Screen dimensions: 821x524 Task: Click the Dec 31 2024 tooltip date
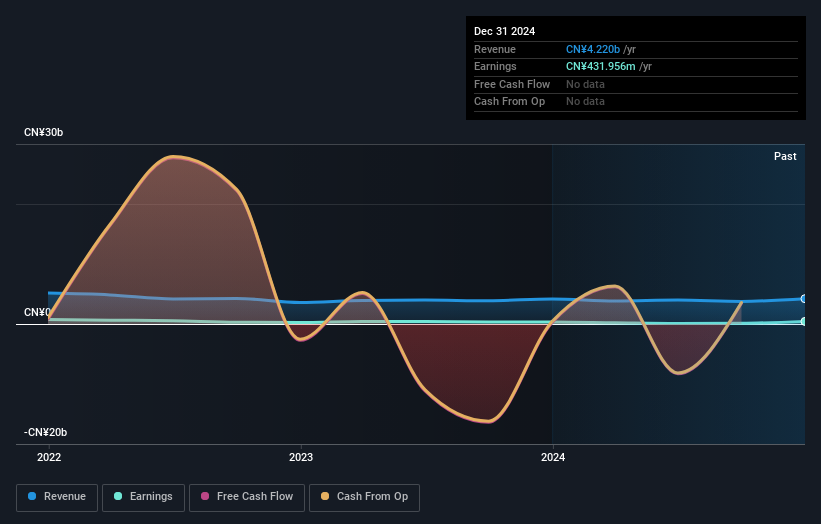tap(504, 31)
